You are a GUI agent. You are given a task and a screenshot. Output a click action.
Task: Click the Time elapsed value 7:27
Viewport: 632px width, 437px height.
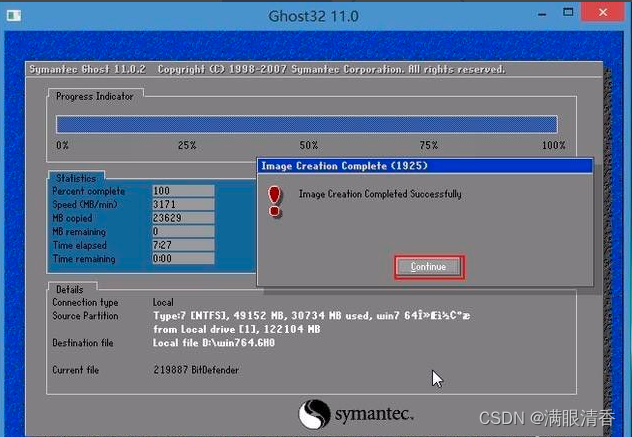click(x=183, y=245)
